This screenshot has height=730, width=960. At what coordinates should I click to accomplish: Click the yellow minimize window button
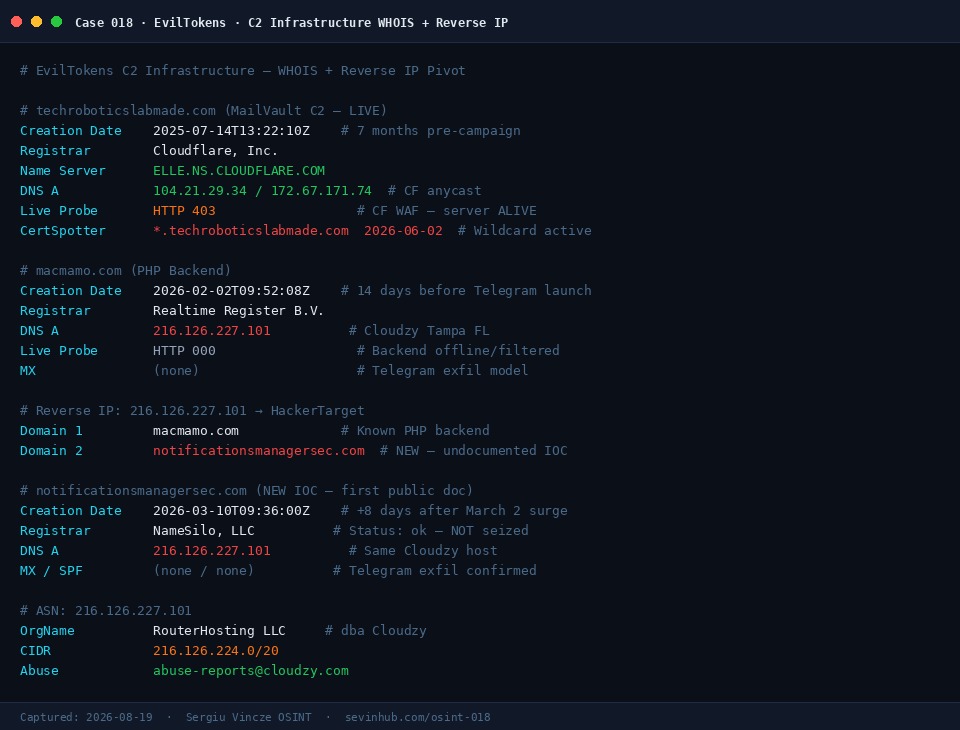(37, 22)
